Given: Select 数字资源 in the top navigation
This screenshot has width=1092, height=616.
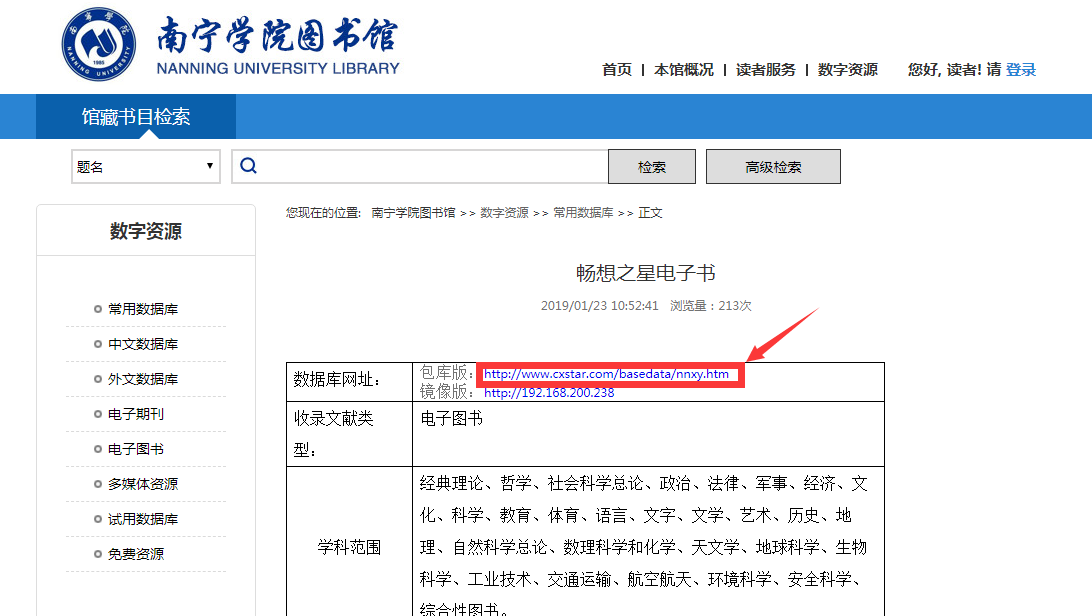Looking at the screenshot, I should [x=848, y=70].
